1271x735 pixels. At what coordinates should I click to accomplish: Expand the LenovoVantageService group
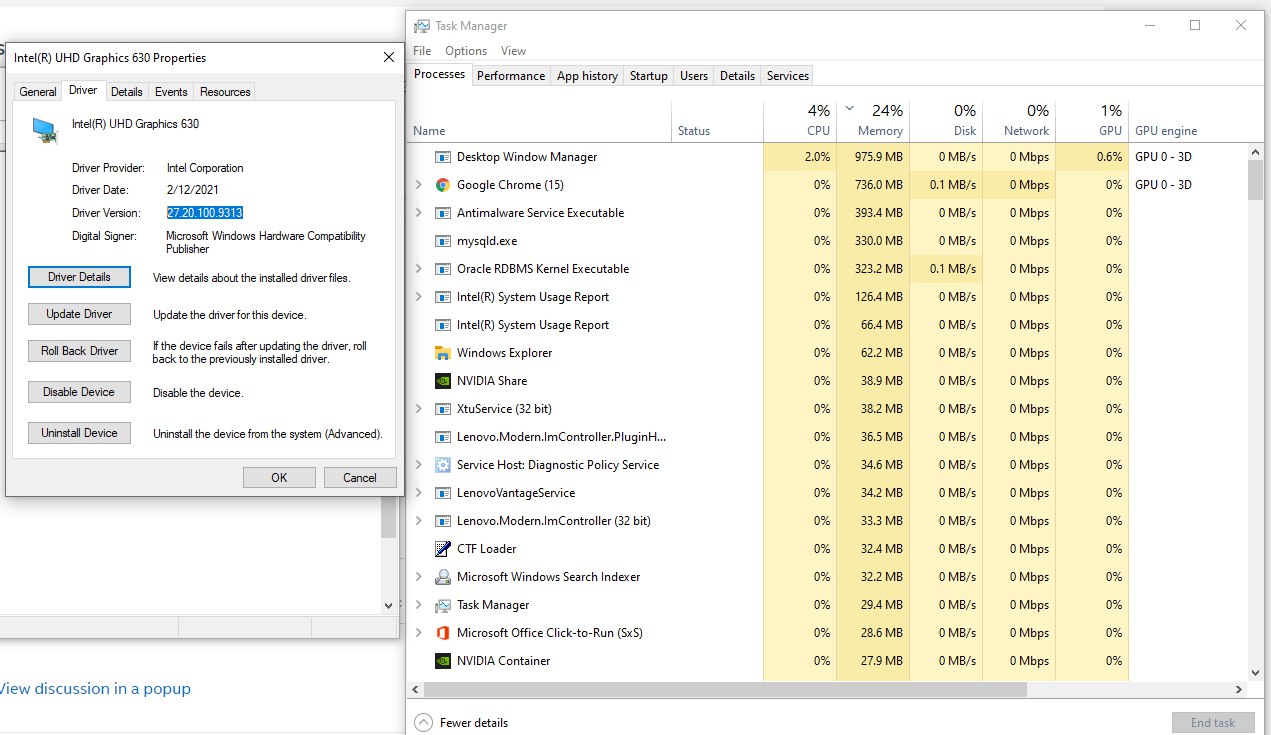[419, 493]
